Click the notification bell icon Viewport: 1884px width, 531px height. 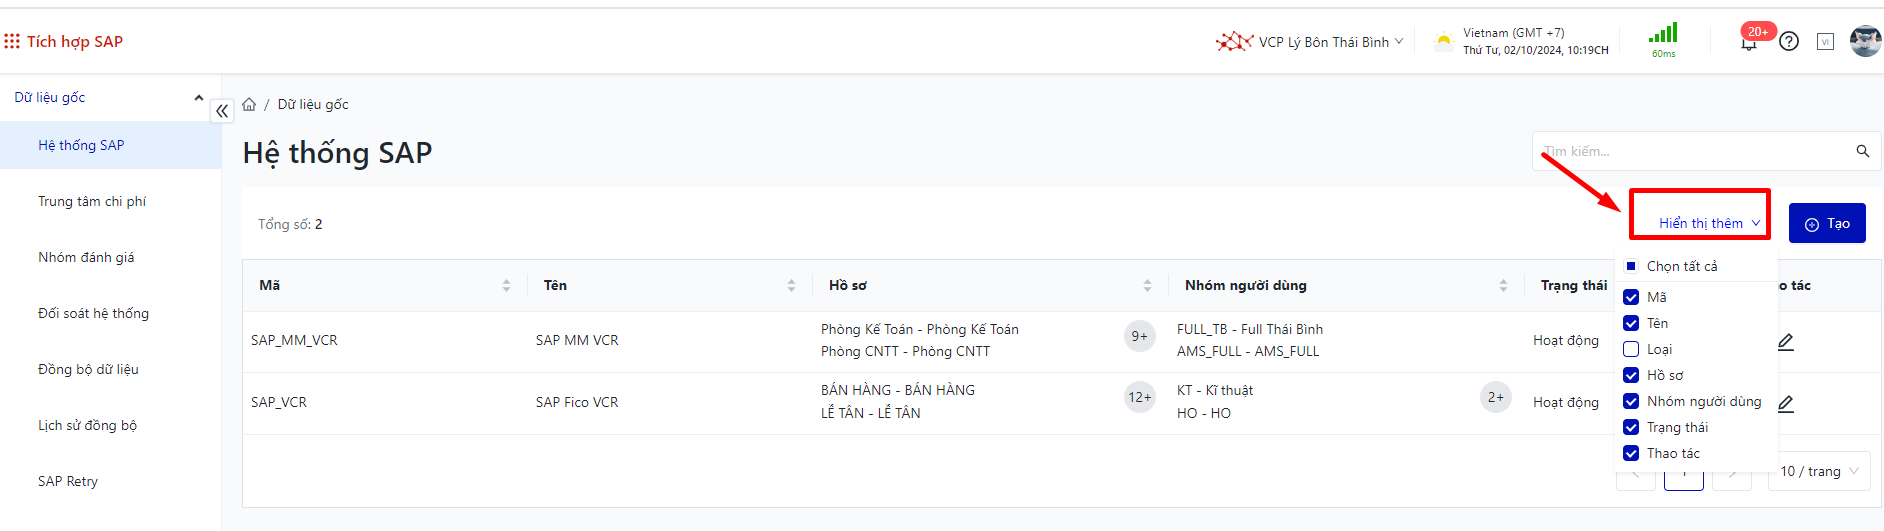tap(1748, 43)
